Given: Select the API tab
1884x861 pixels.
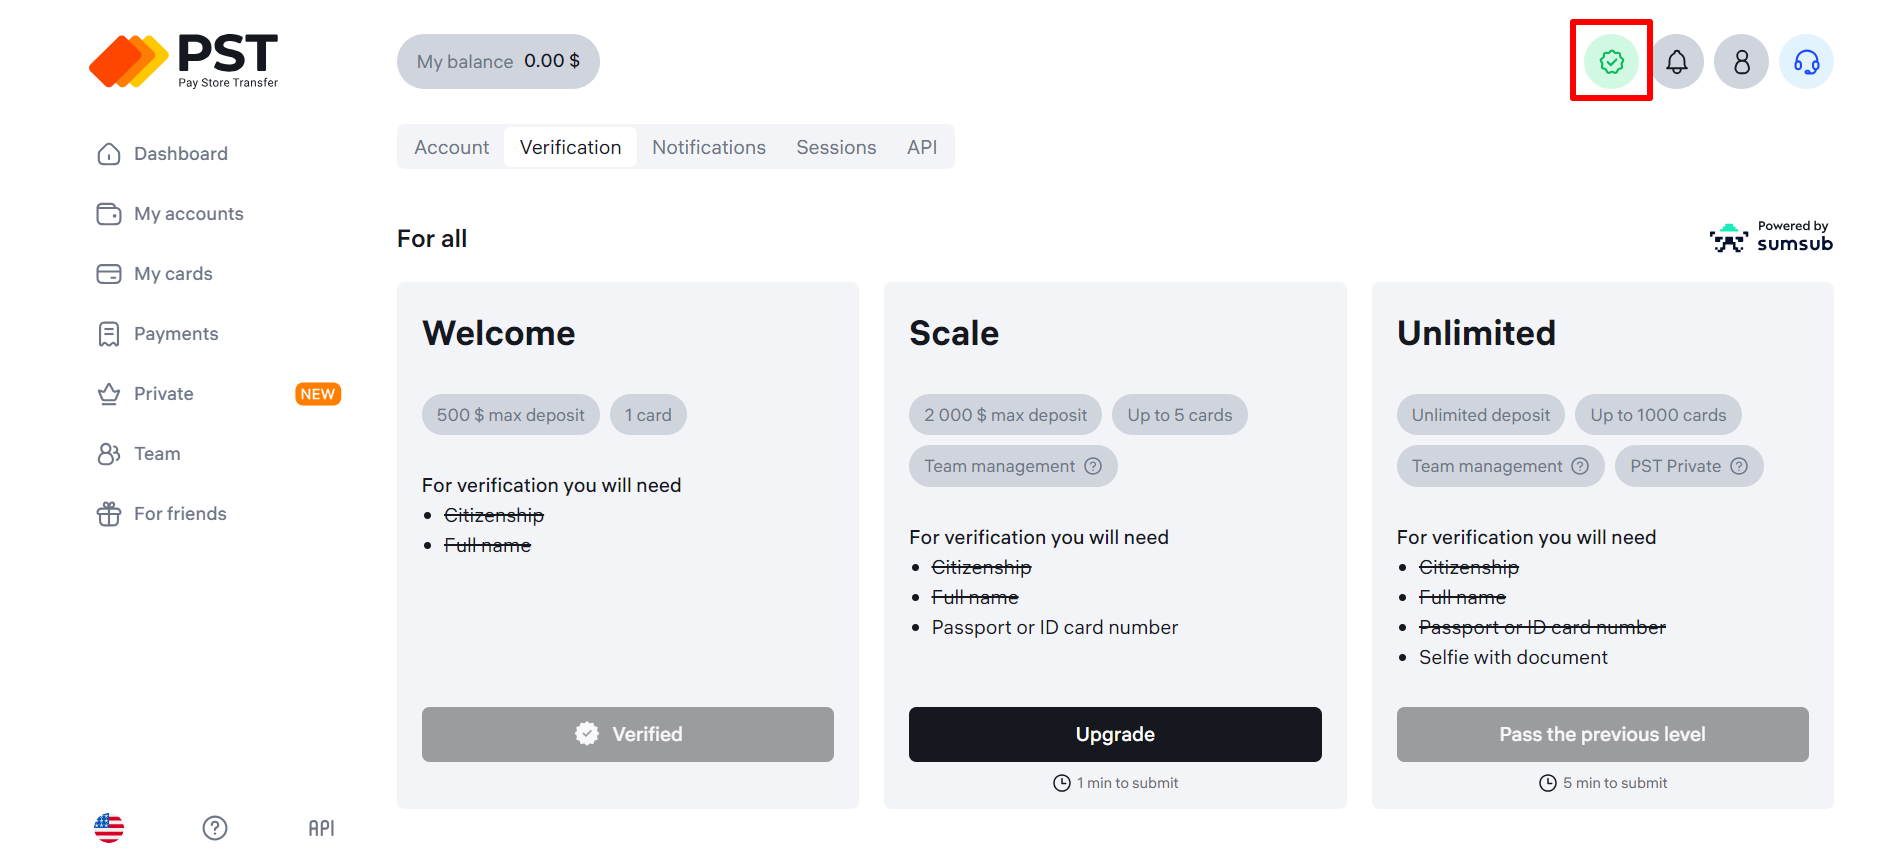Looking at the screenshot, I should click(x=922, y=147).
